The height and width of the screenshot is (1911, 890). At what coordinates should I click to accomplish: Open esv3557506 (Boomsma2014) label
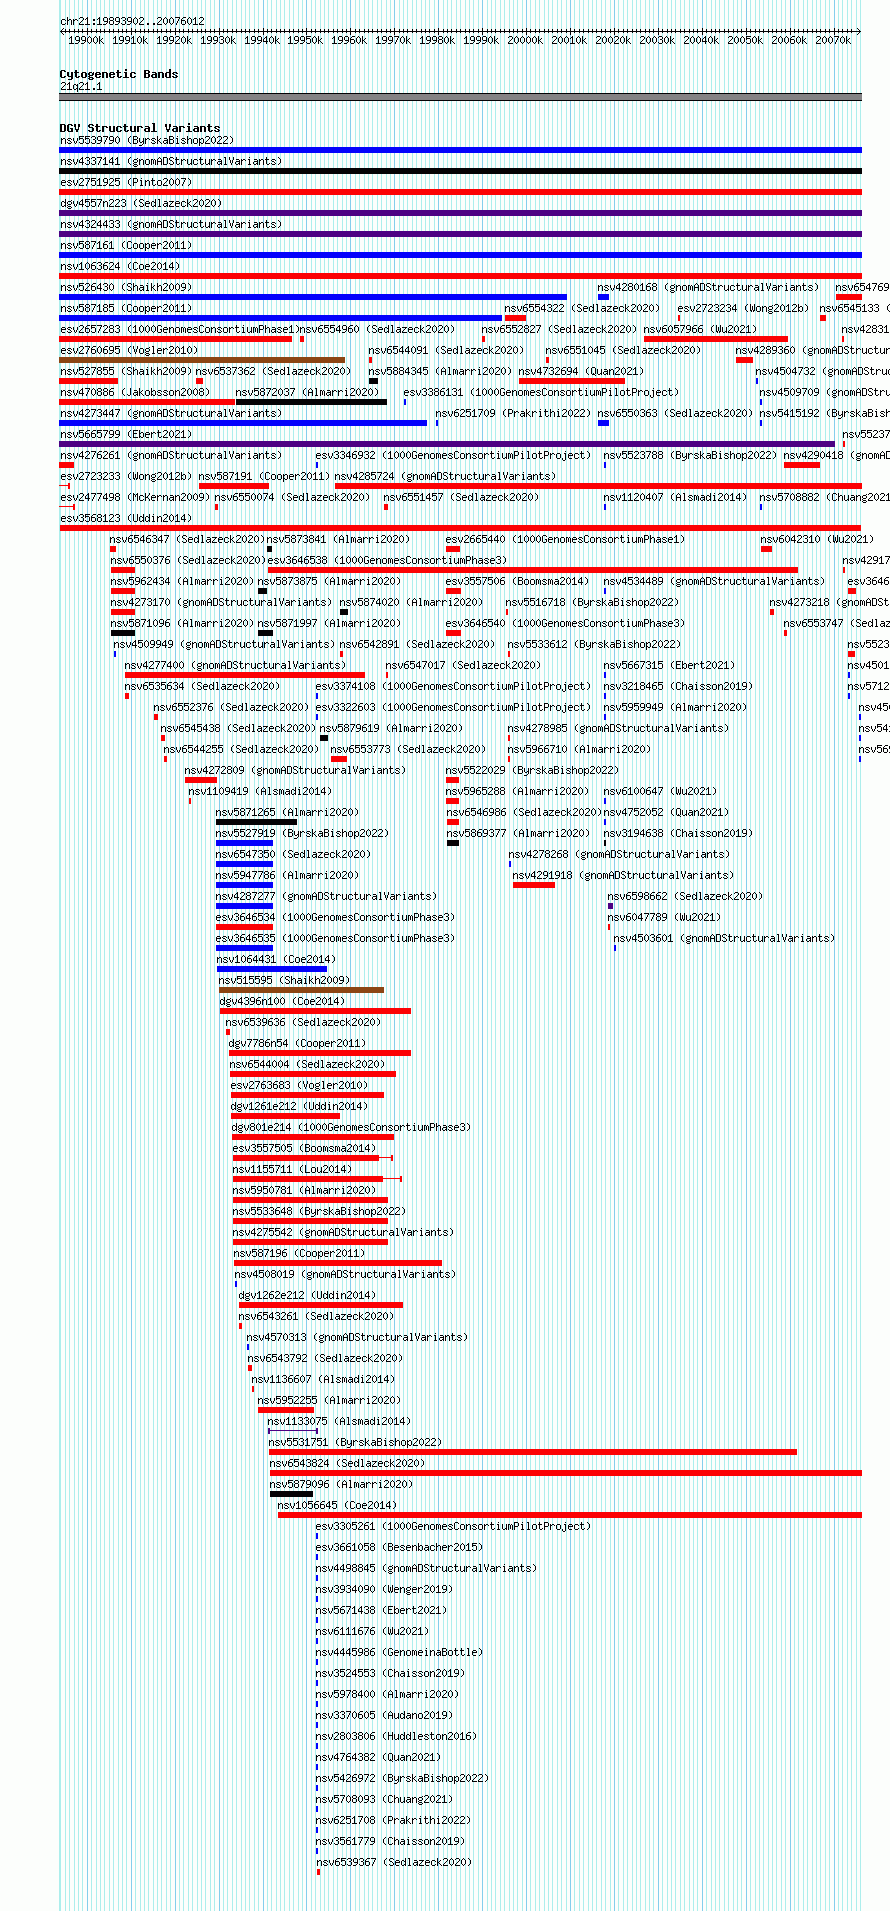click(x=517, y=581)
